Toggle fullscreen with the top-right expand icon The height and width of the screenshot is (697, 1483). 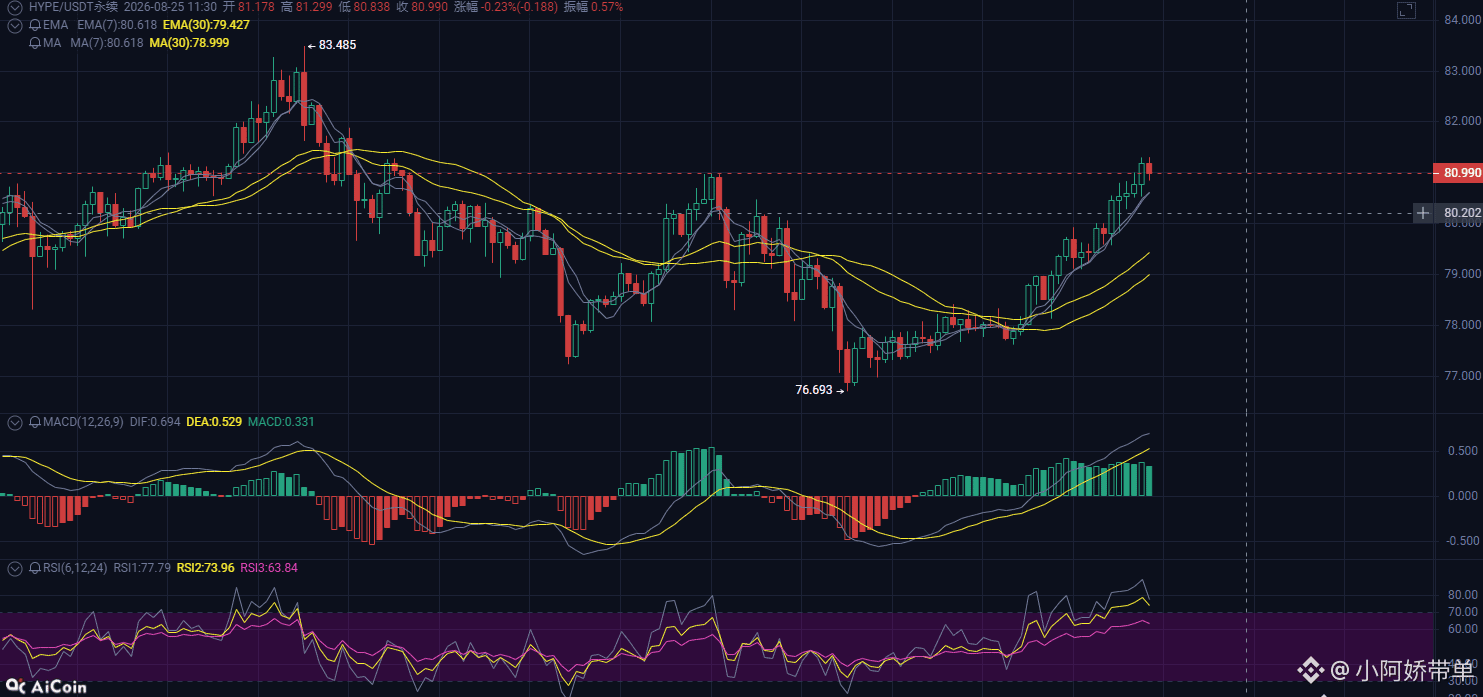tap(1406, 11)
